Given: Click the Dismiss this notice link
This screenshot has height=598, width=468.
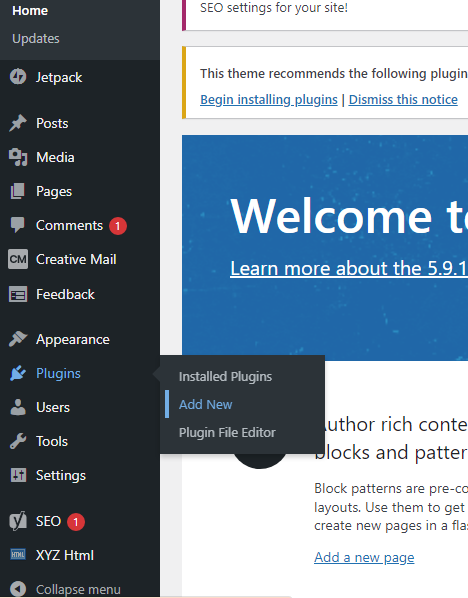Looking at the screenshot, I should 403,100.
